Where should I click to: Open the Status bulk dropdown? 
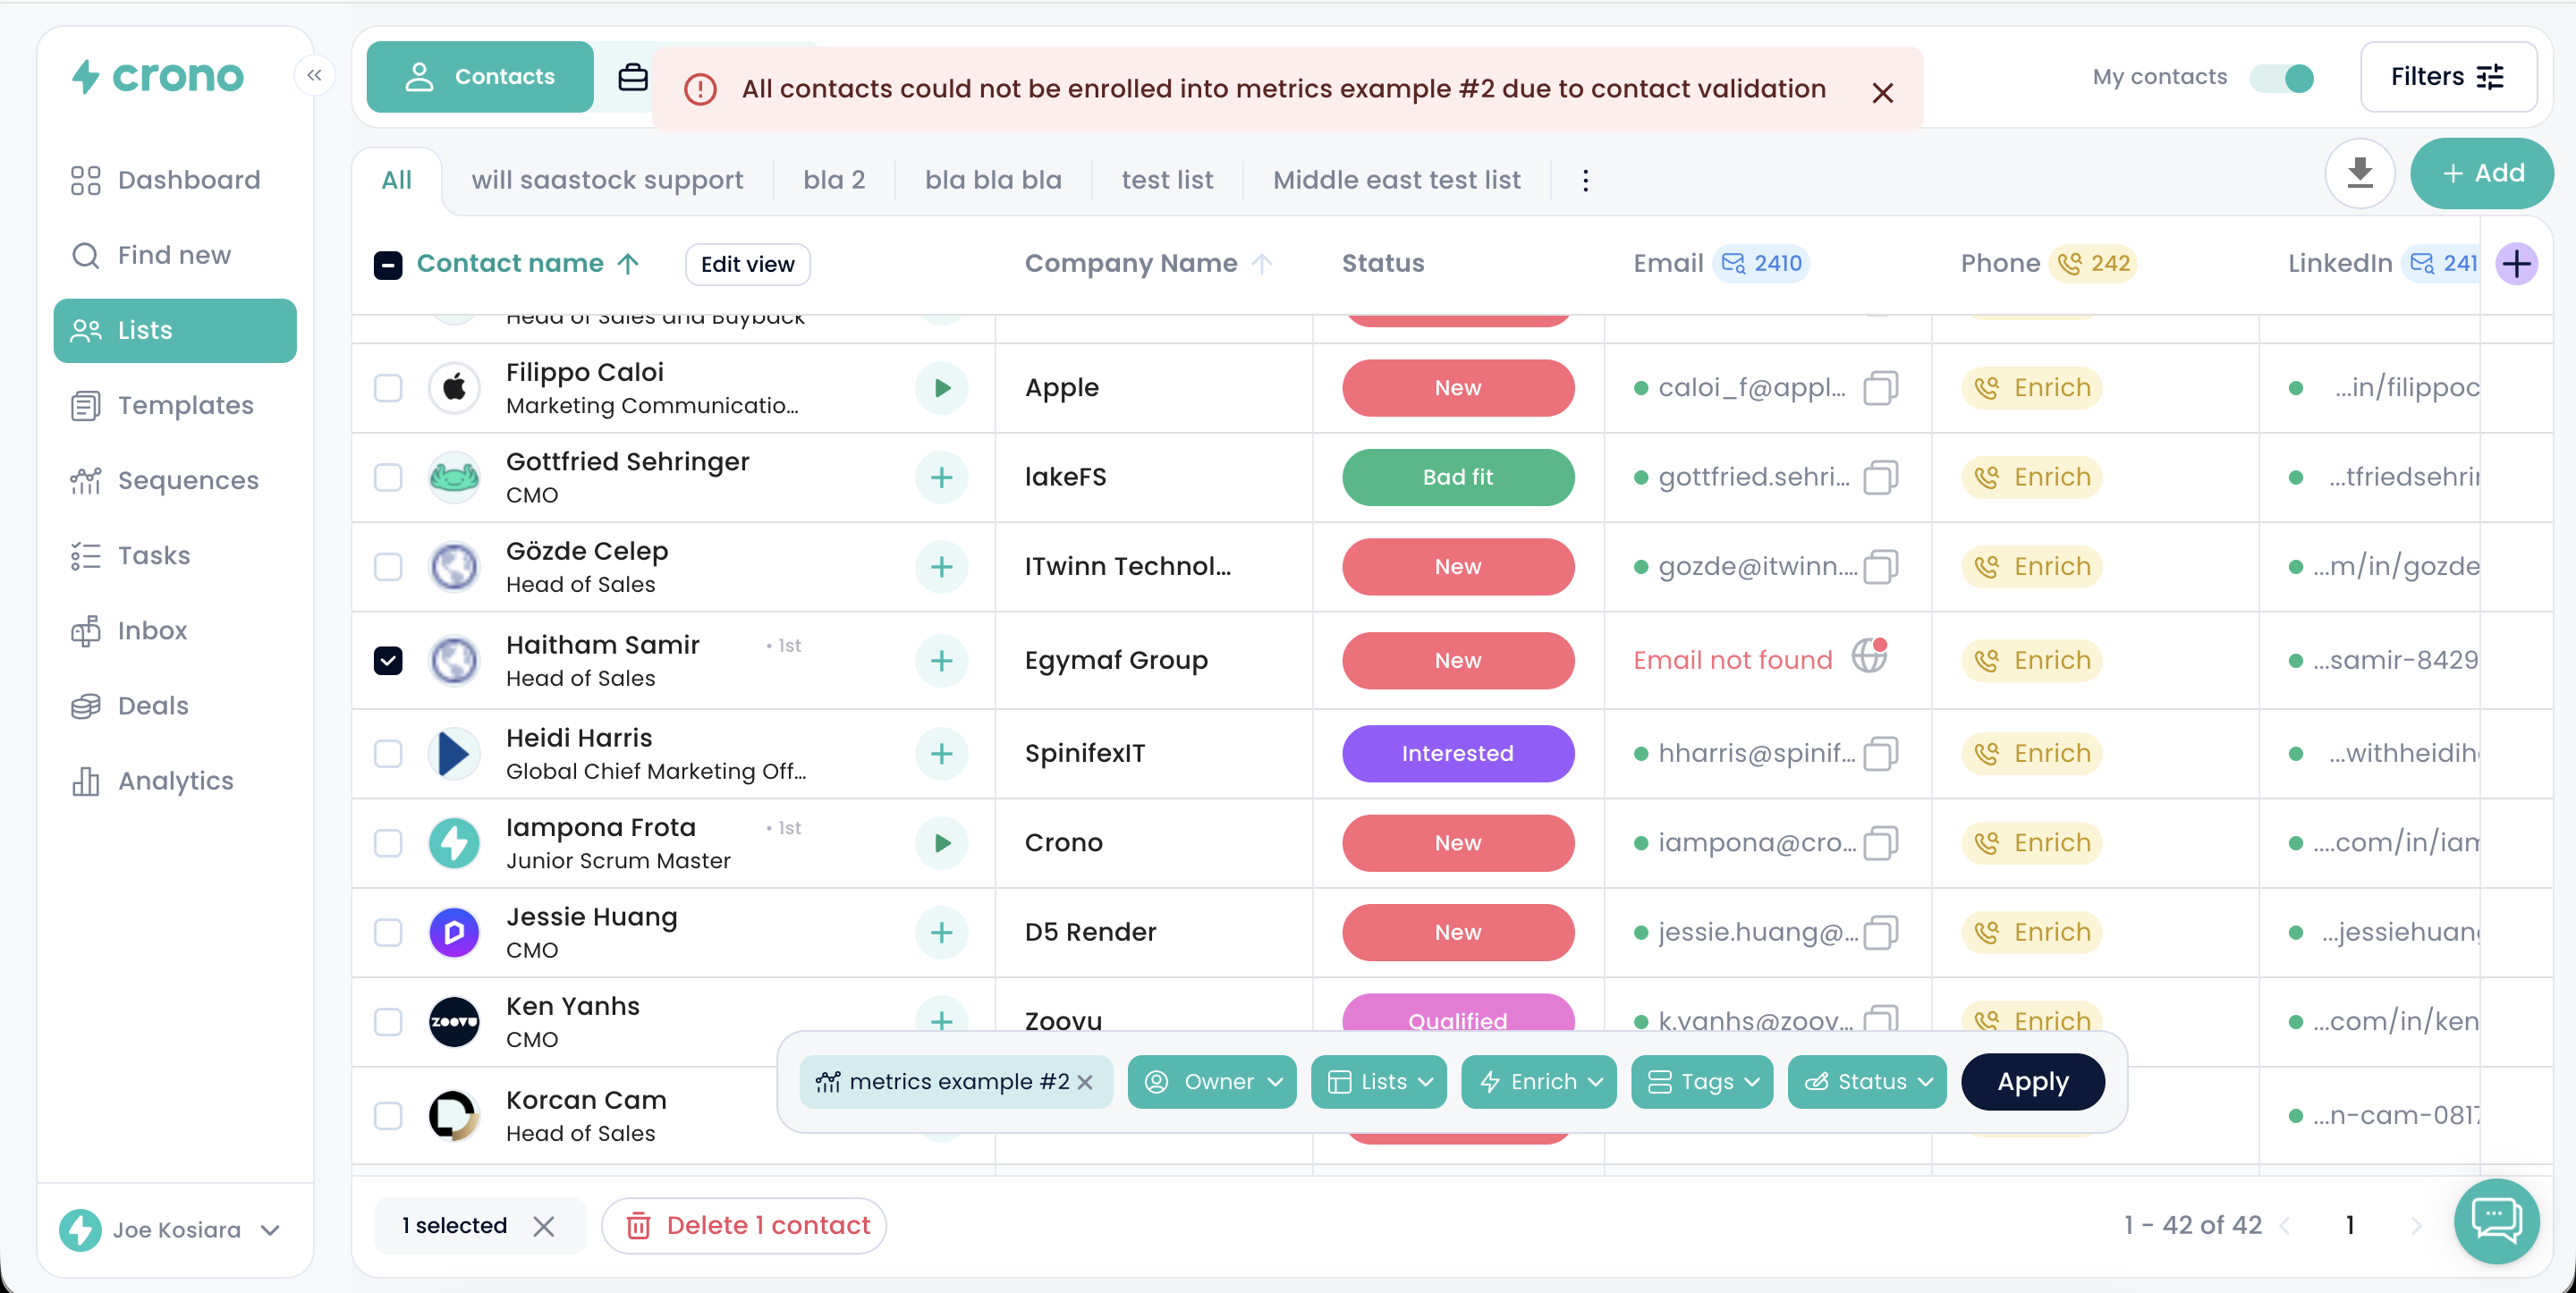coord(1867,1082)
